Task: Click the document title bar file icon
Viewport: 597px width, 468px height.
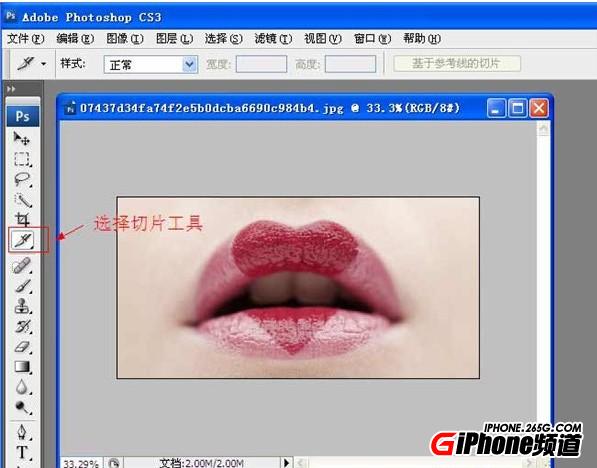Action: (70, 108)
